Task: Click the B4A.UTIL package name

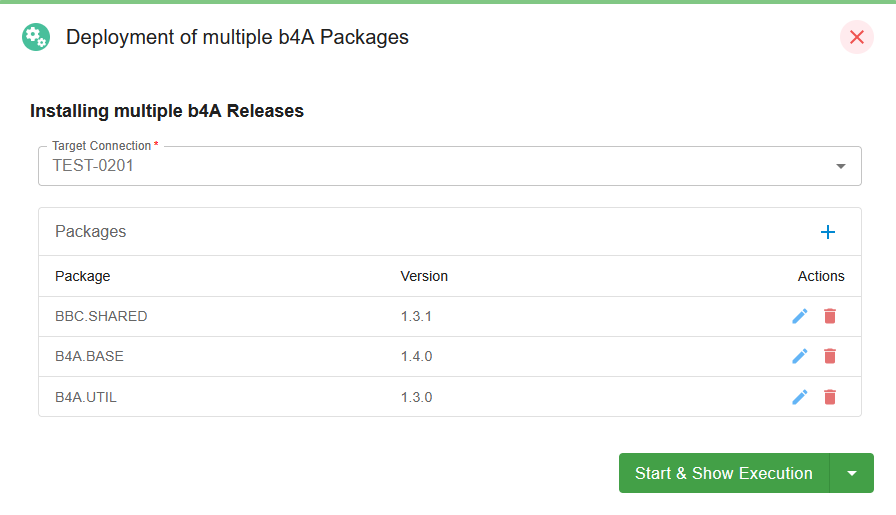Action: pyautogui.click(x=86, y=397)
